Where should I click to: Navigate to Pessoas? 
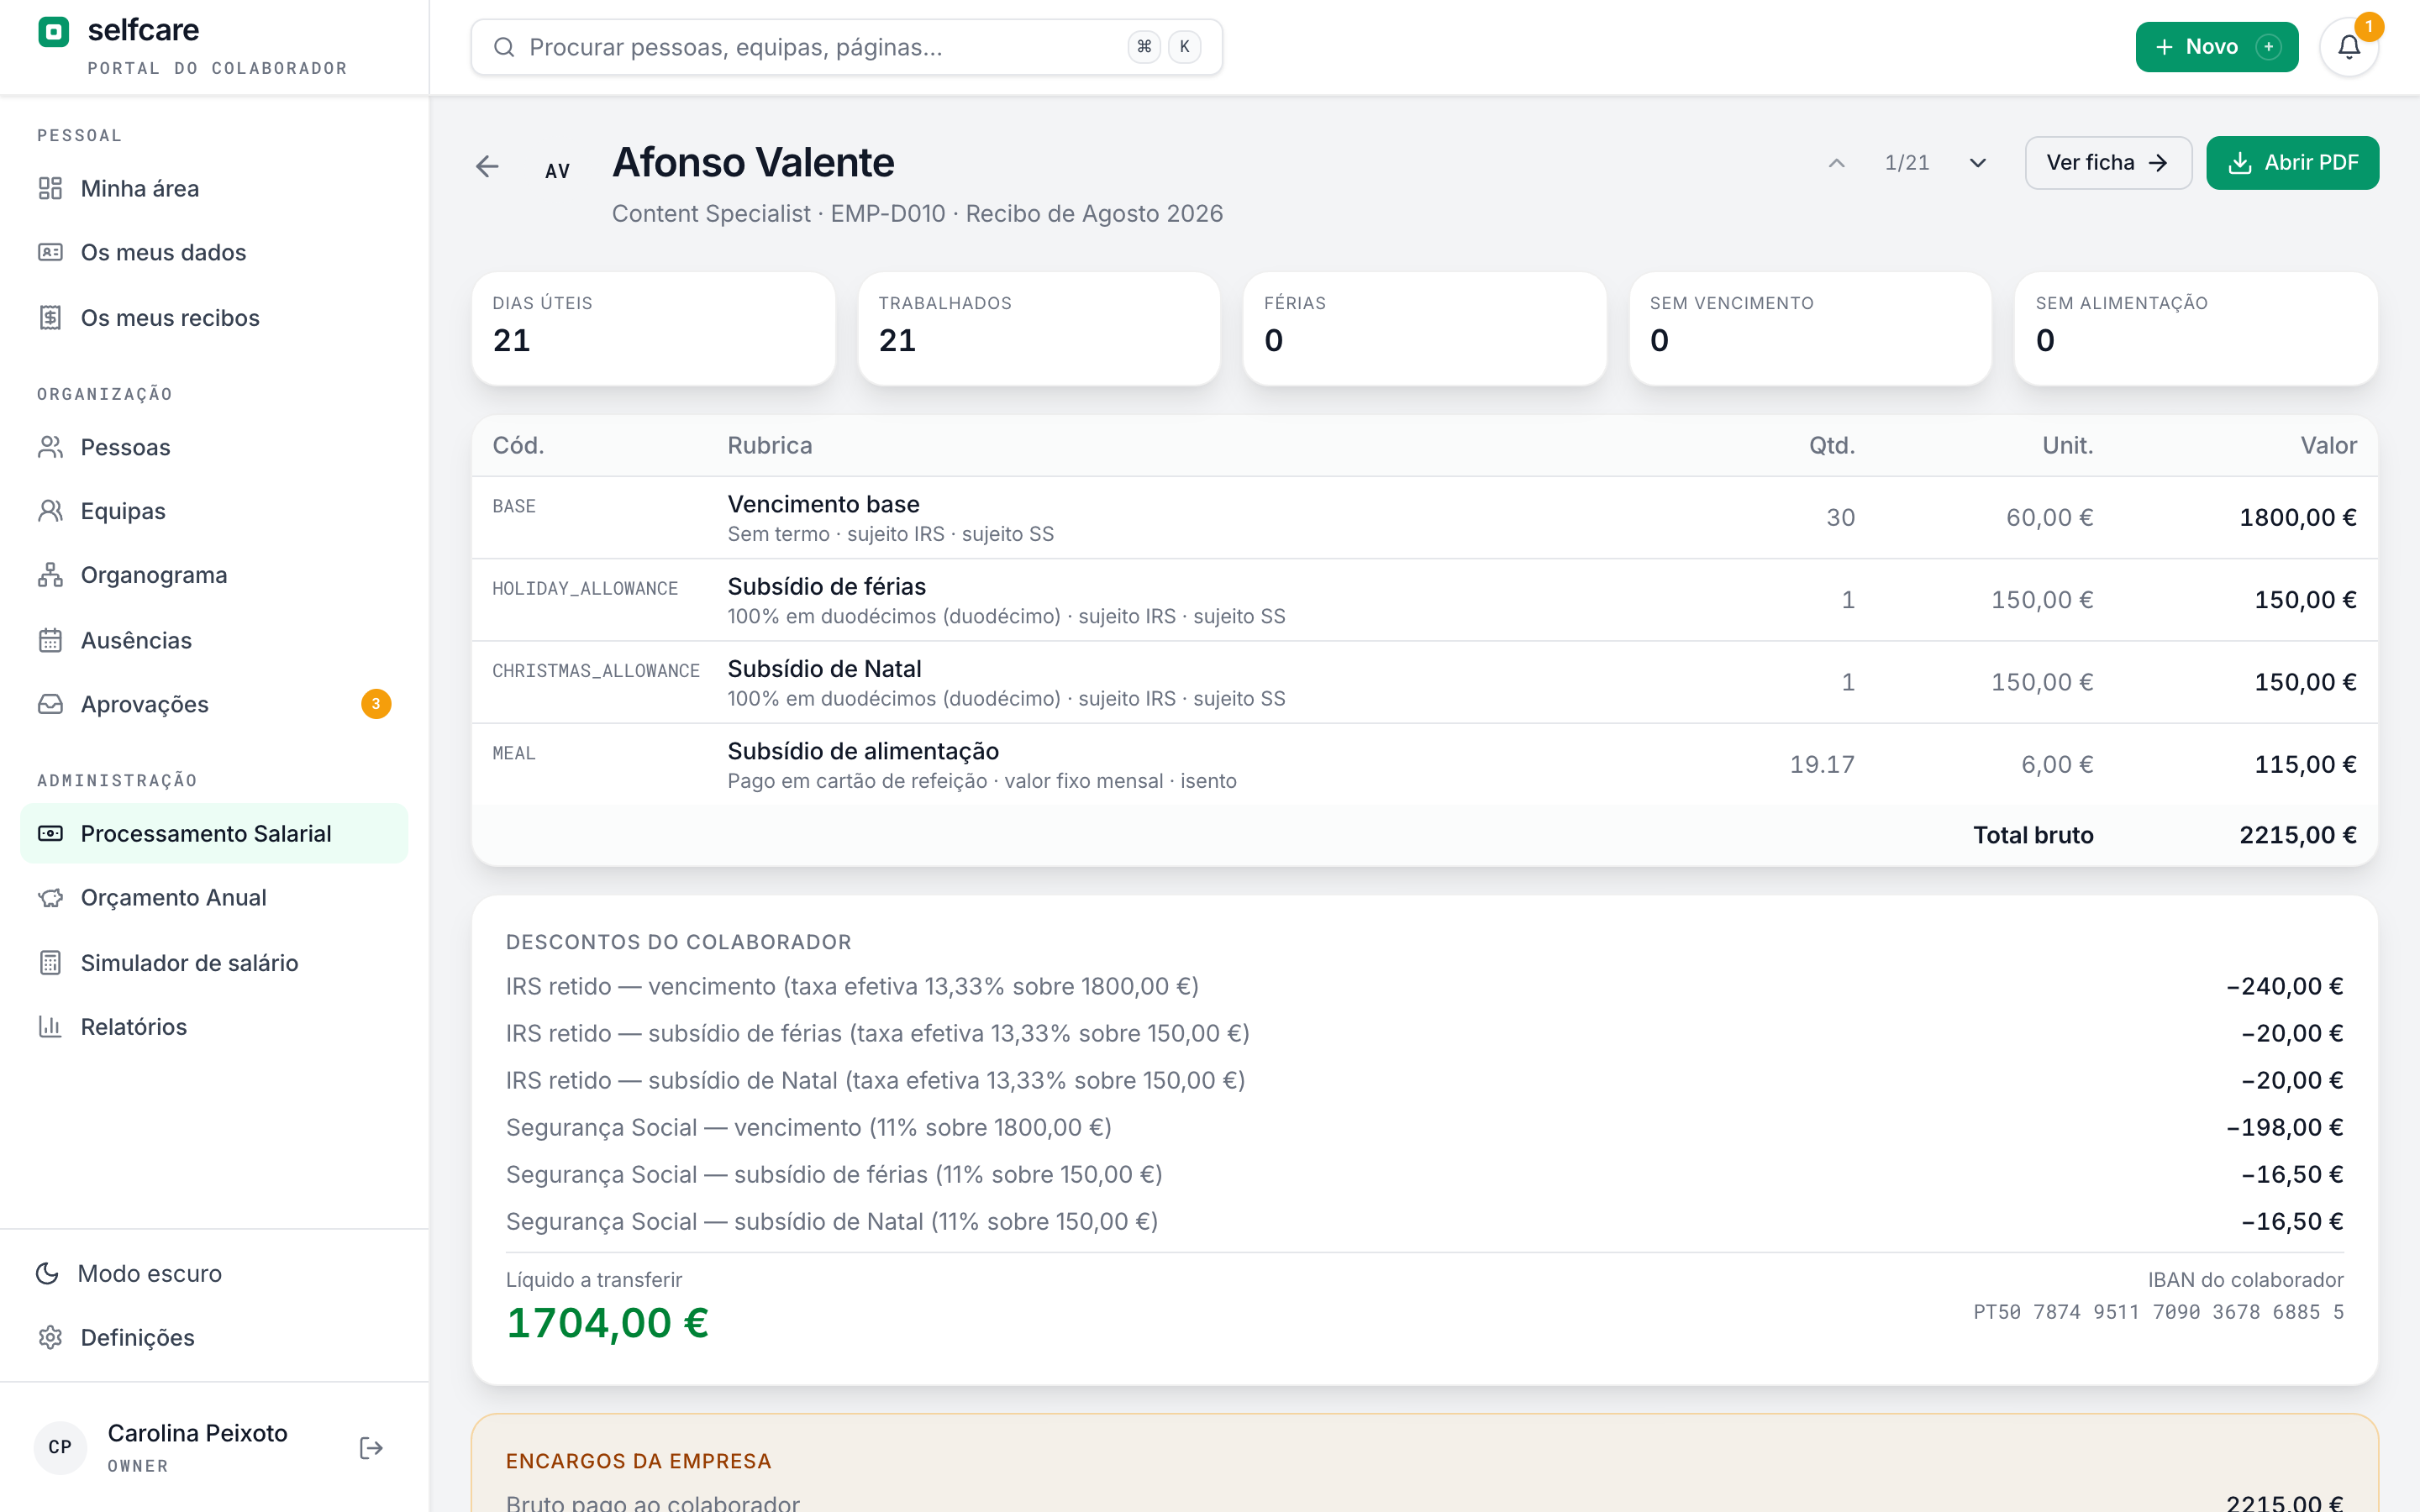coord(214,447)
